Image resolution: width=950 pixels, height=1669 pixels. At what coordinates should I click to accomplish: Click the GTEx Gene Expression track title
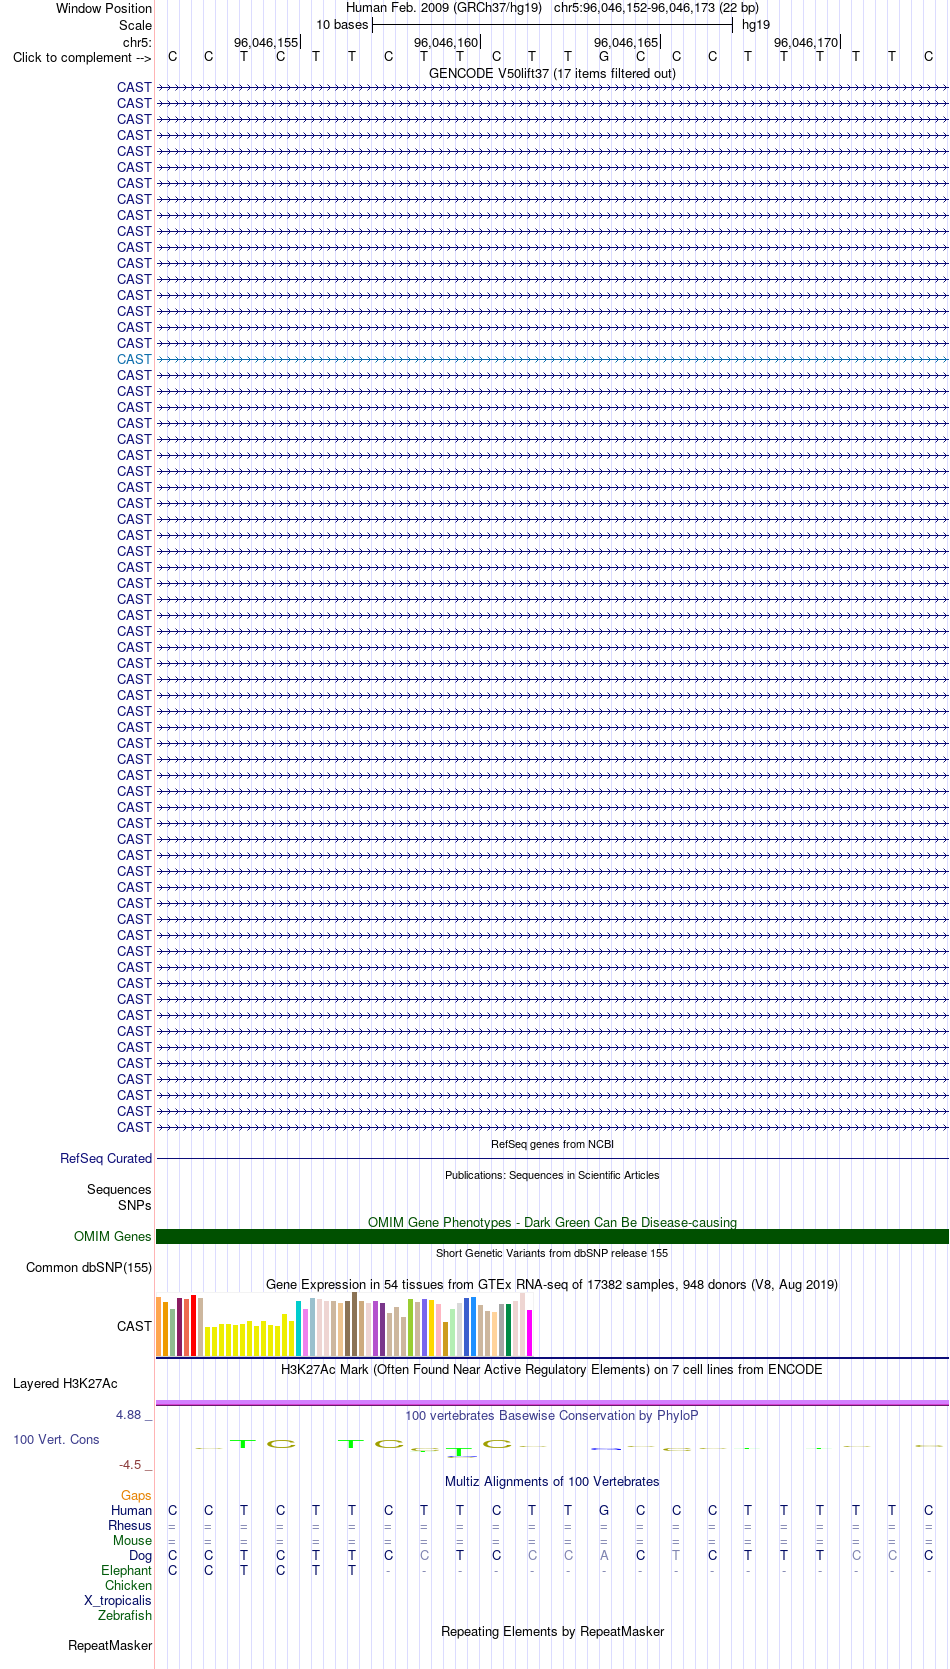[x=552, y=1284]
